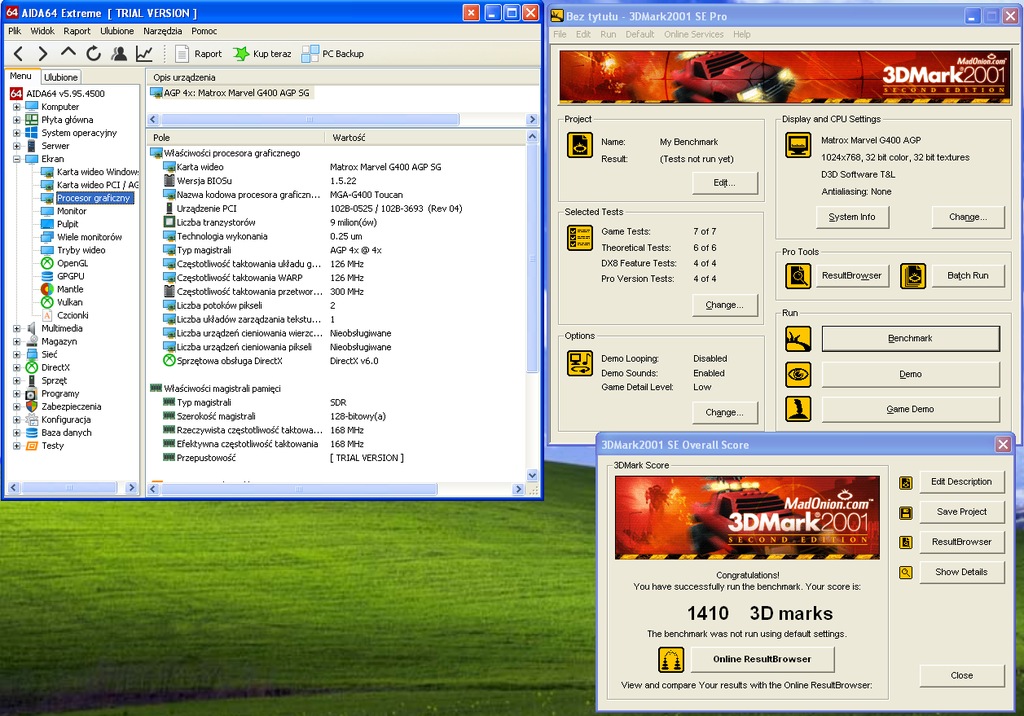1024x716 pixels.
Task: Click the Display and CPU monitor icon
Action: (797, 145)
